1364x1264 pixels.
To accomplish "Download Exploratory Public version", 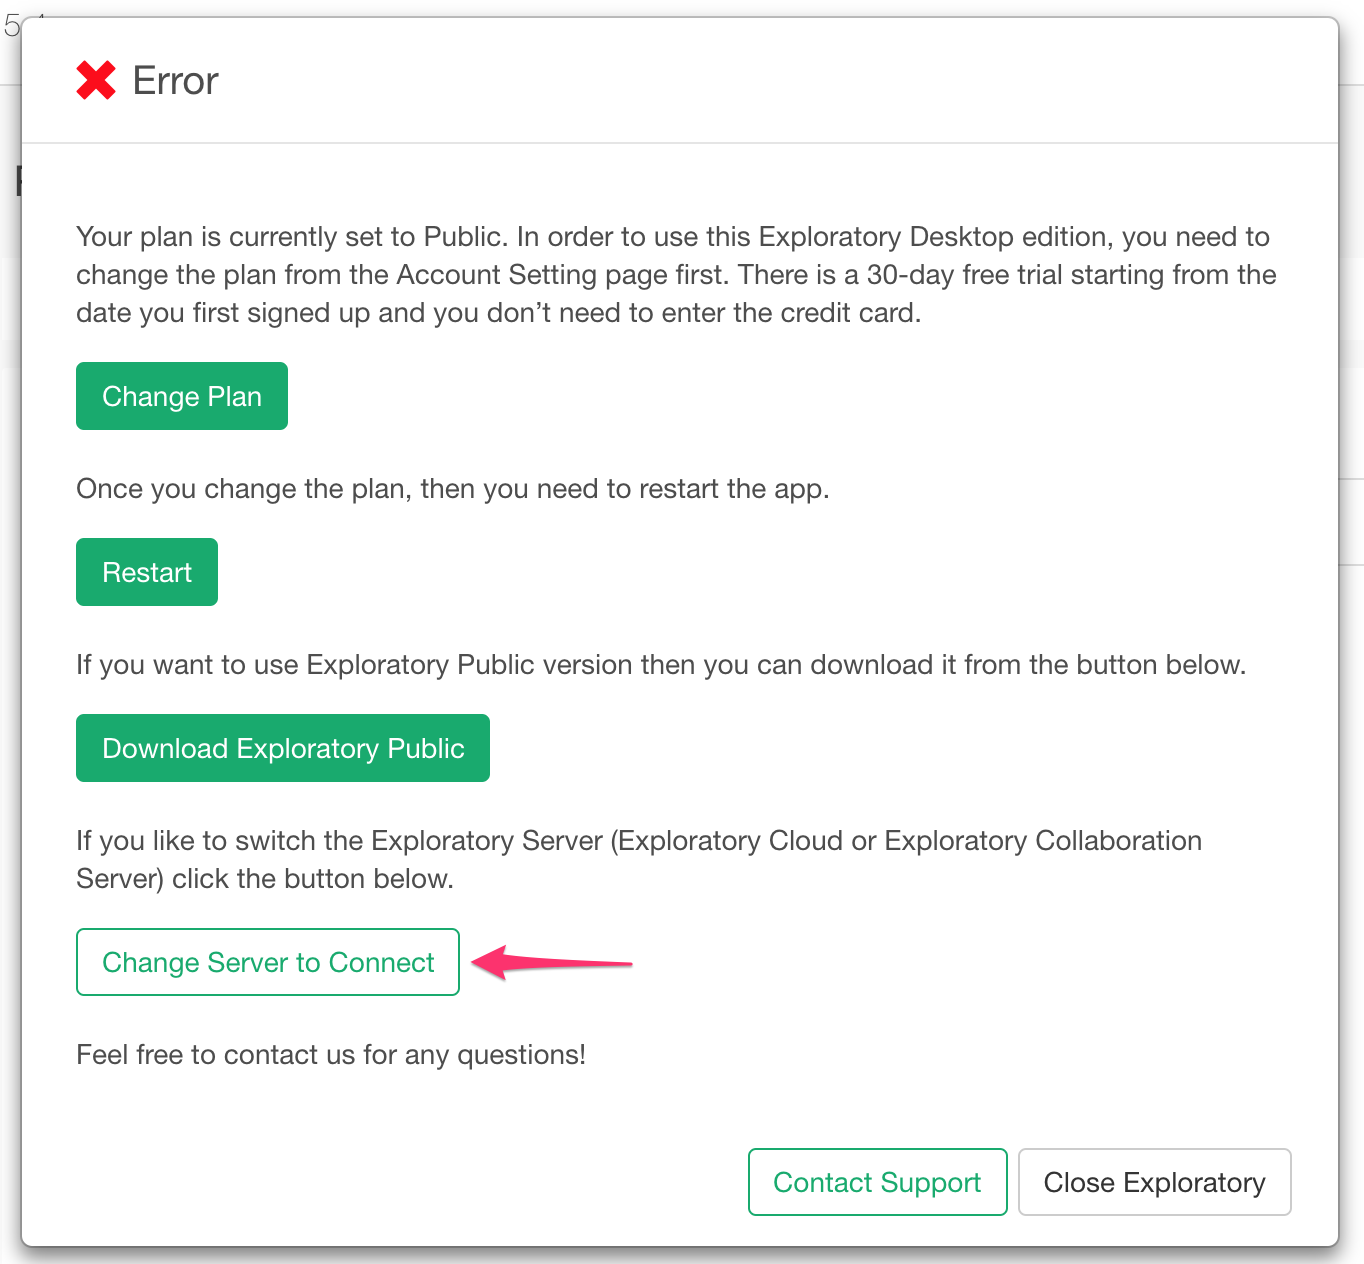I will click(283, 748).
